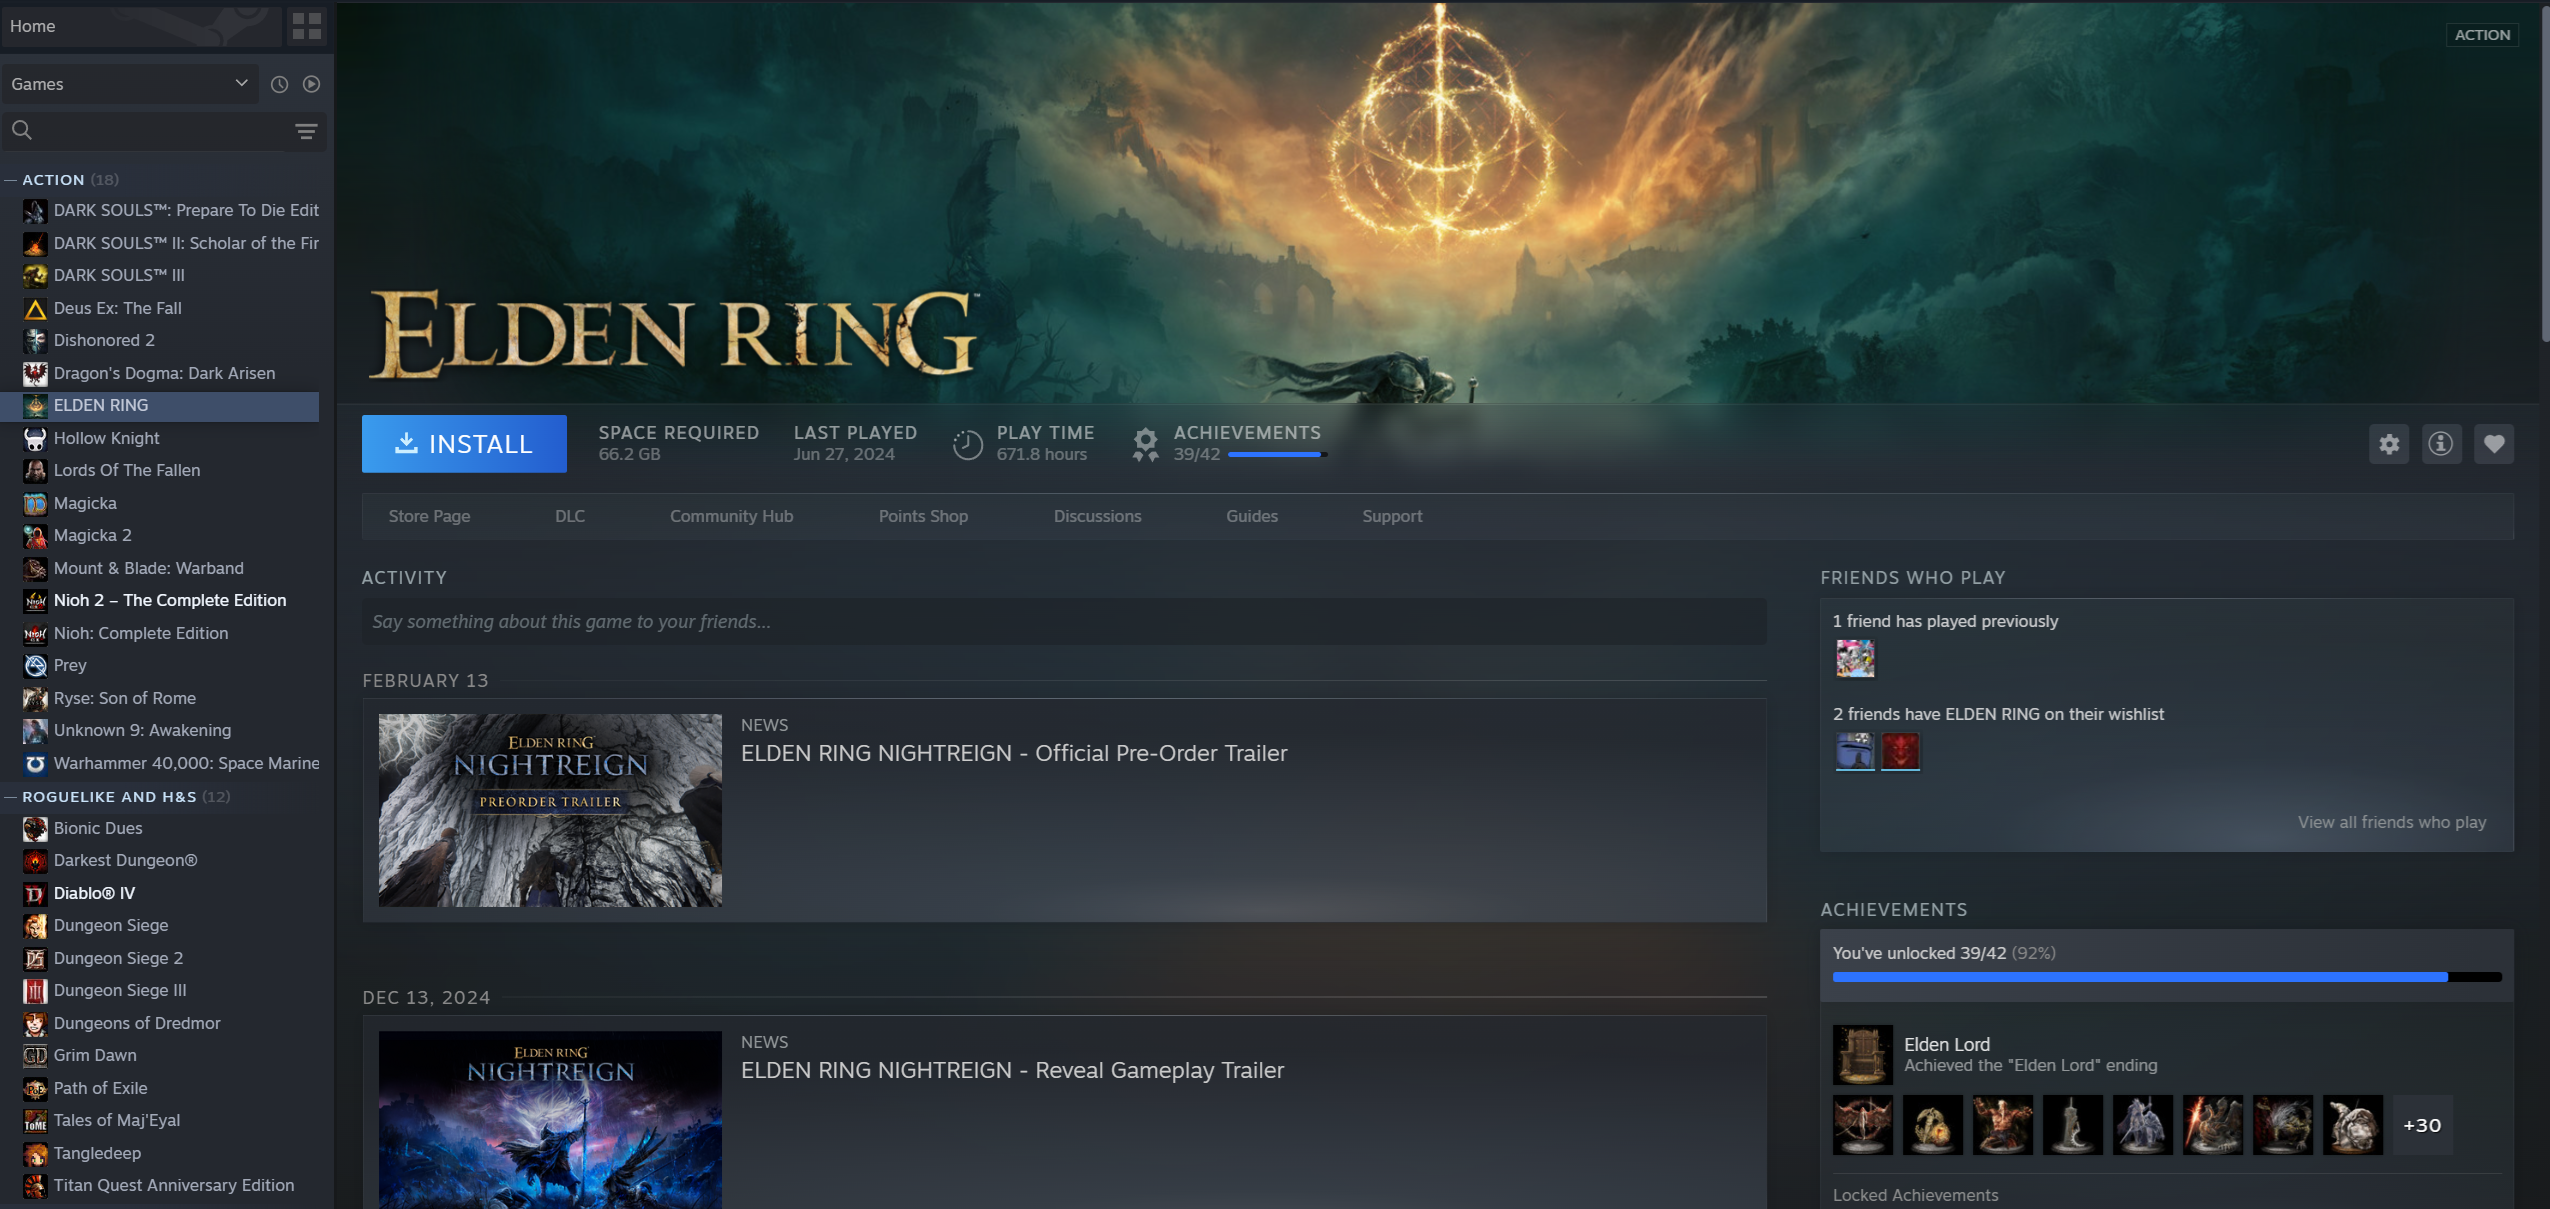Open the Store Page tab
This screenshot has height=1209, width=2550.
(x=429, y=516)
